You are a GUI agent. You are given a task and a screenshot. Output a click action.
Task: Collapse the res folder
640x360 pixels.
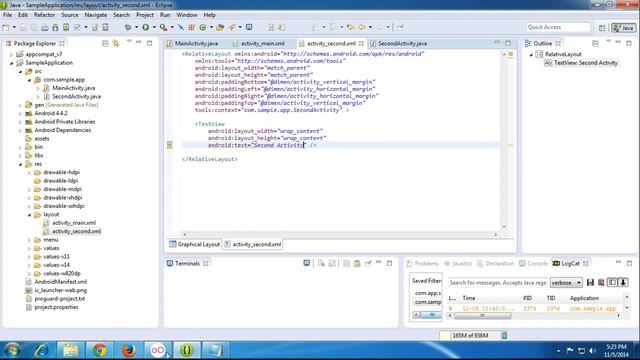click(20, 164)
